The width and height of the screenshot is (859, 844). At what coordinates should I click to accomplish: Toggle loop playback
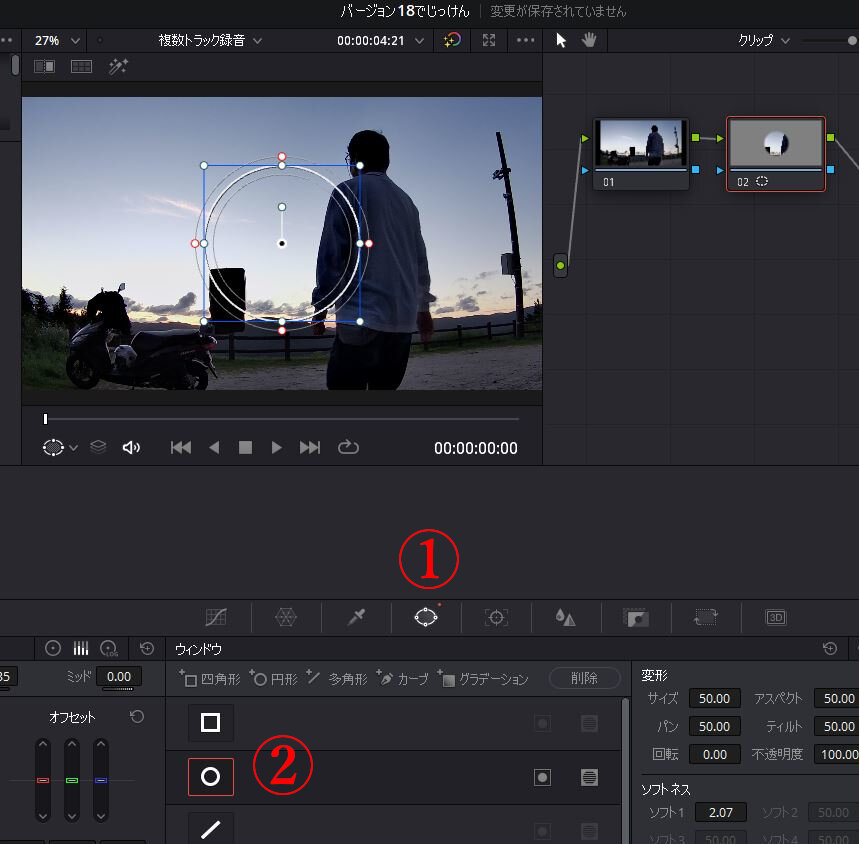click(348, 447)
